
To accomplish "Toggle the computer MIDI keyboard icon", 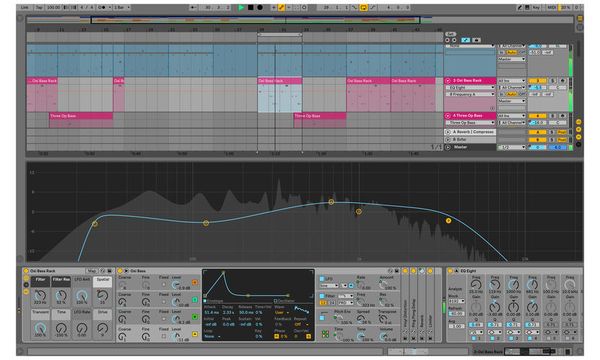I will tap(527, 7).
